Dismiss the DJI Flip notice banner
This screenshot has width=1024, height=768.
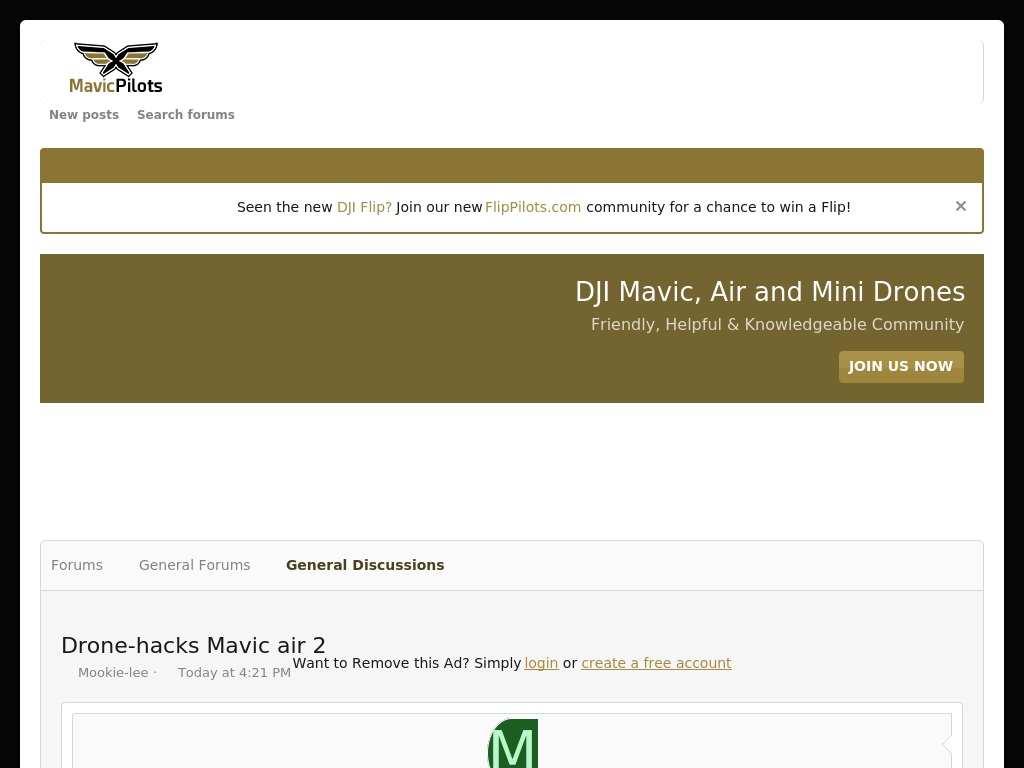960,206
